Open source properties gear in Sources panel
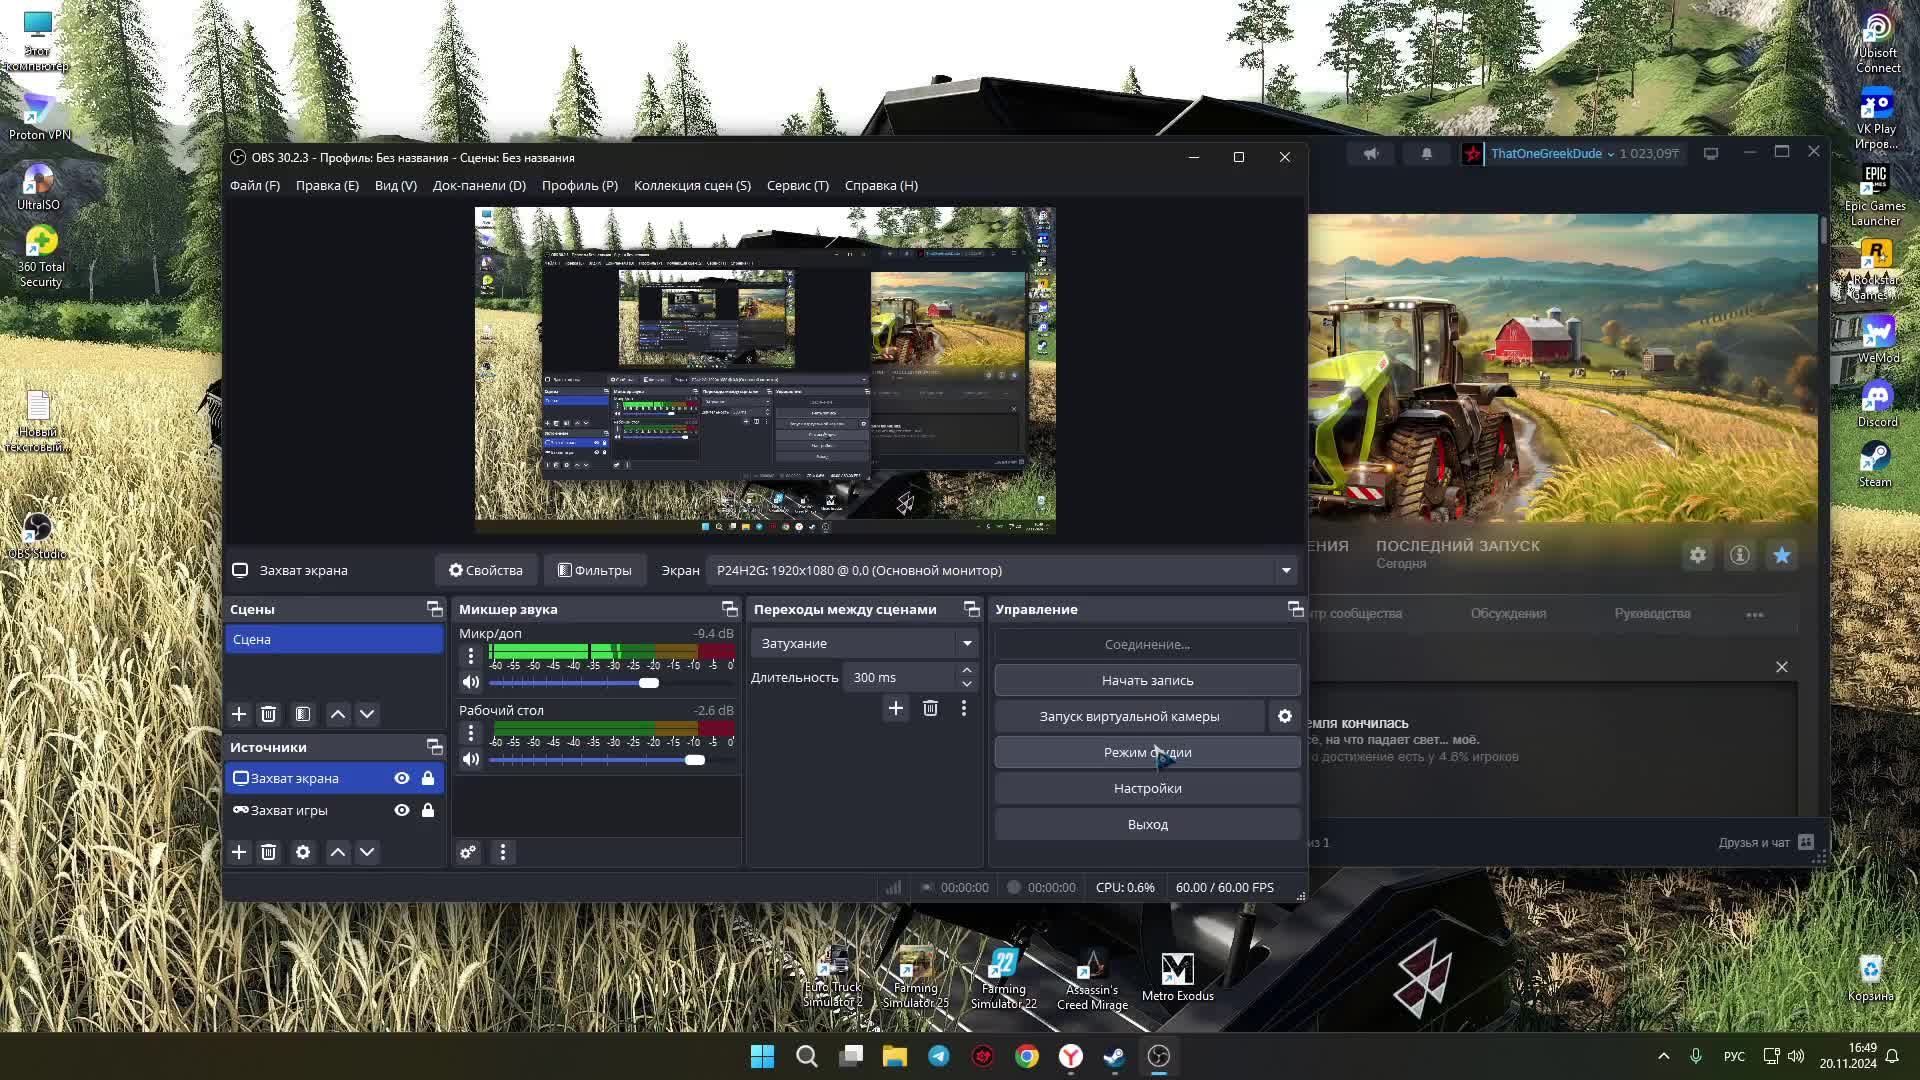The width and height of the screenshot is (1920, 1080). [303, 852]
